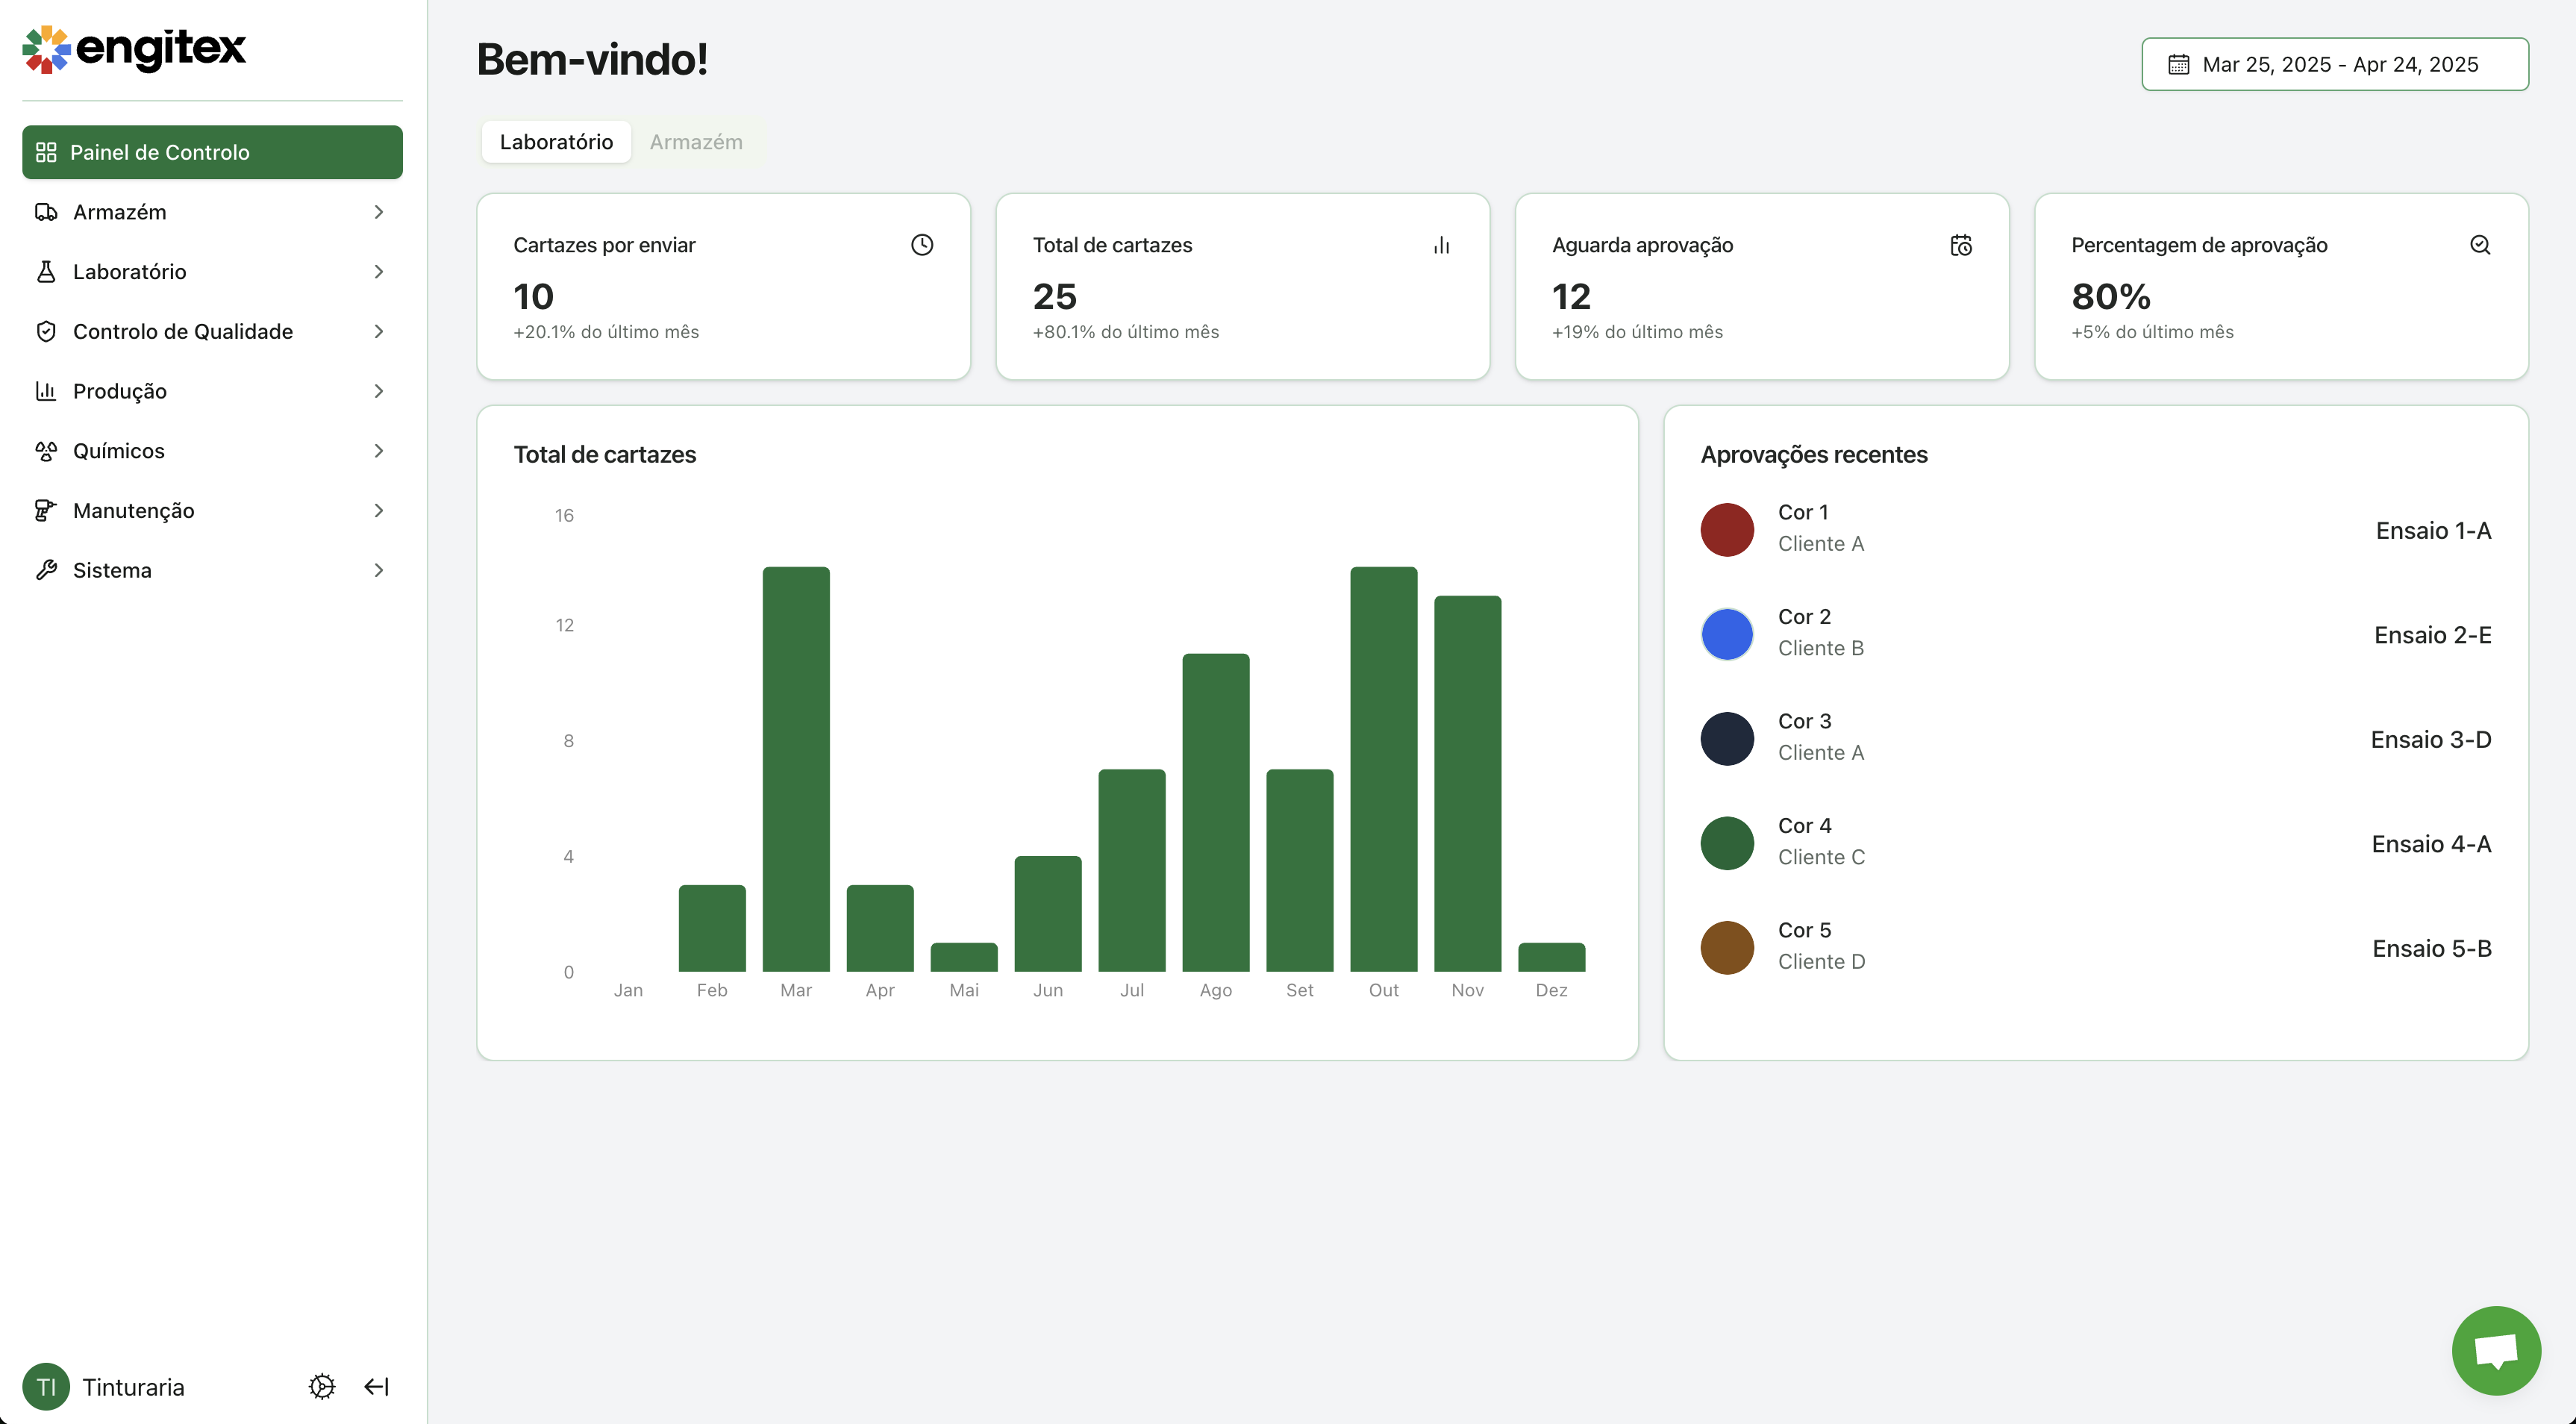The height and width of the screenshot is (1424, 2576).
Task: Click calendar-clock icon on Aguarda aprovação
Action: point(1961,245)
